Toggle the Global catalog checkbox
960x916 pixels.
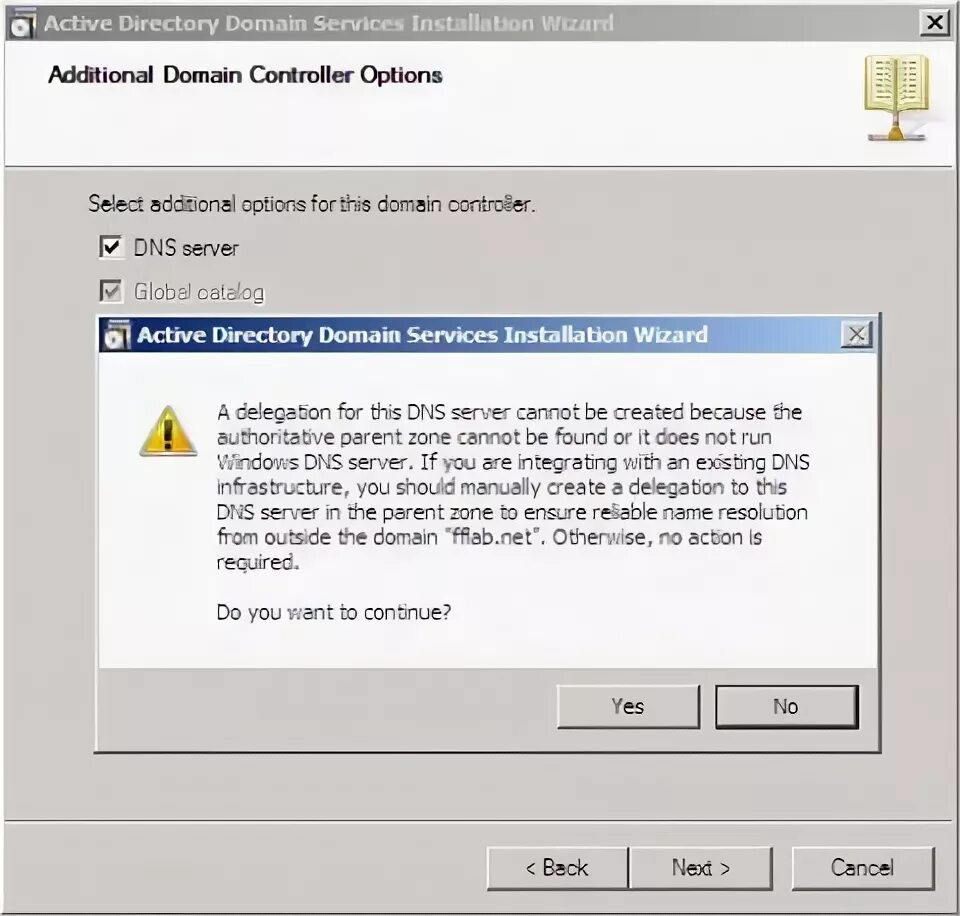coord(111,291)
